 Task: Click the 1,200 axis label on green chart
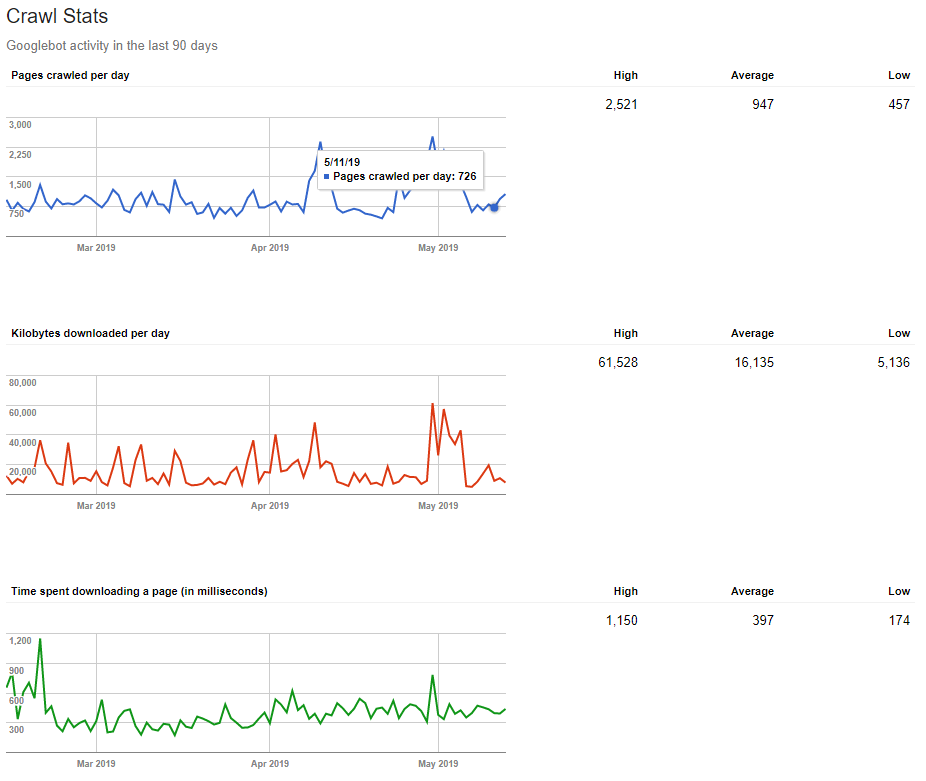pyautogui.click(x=20, y=641)
